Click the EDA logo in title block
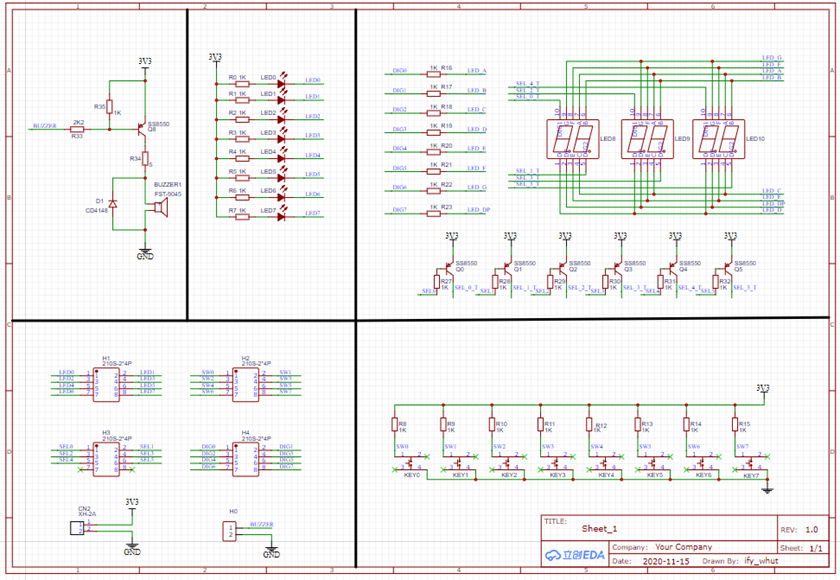The image size is (840, 580). point(574,553)
